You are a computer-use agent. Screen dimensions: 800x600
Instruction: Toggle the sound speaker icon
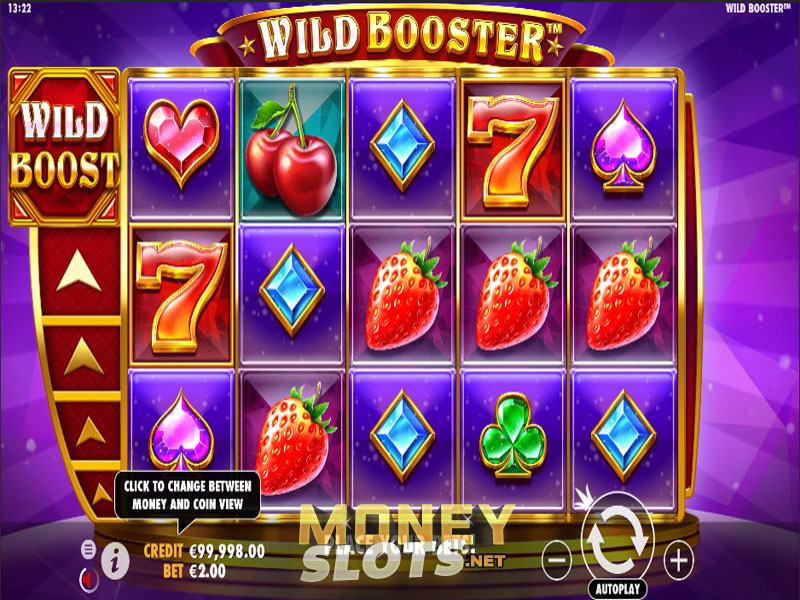pyautogui.click(x=89, y=580)
